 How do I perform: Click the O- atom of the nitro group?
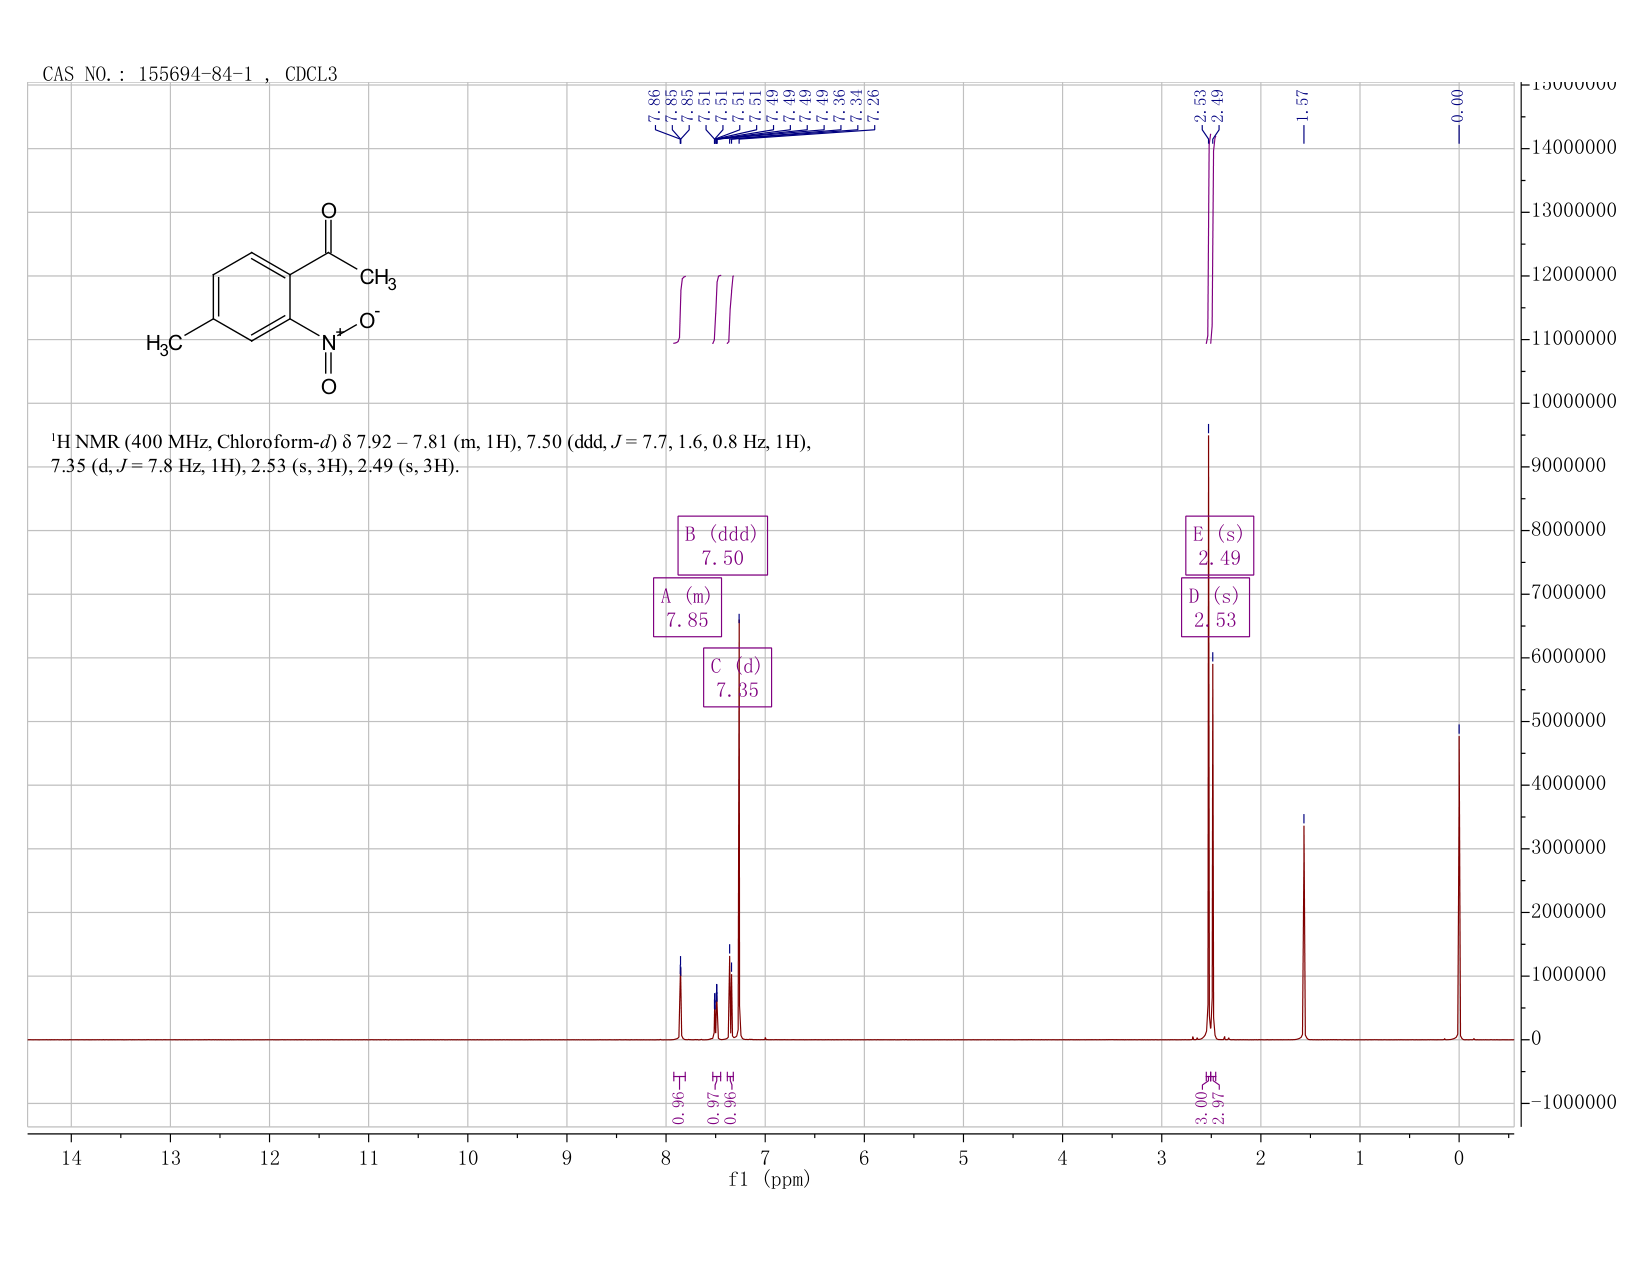pyautogui.click(x=368, y=320)
